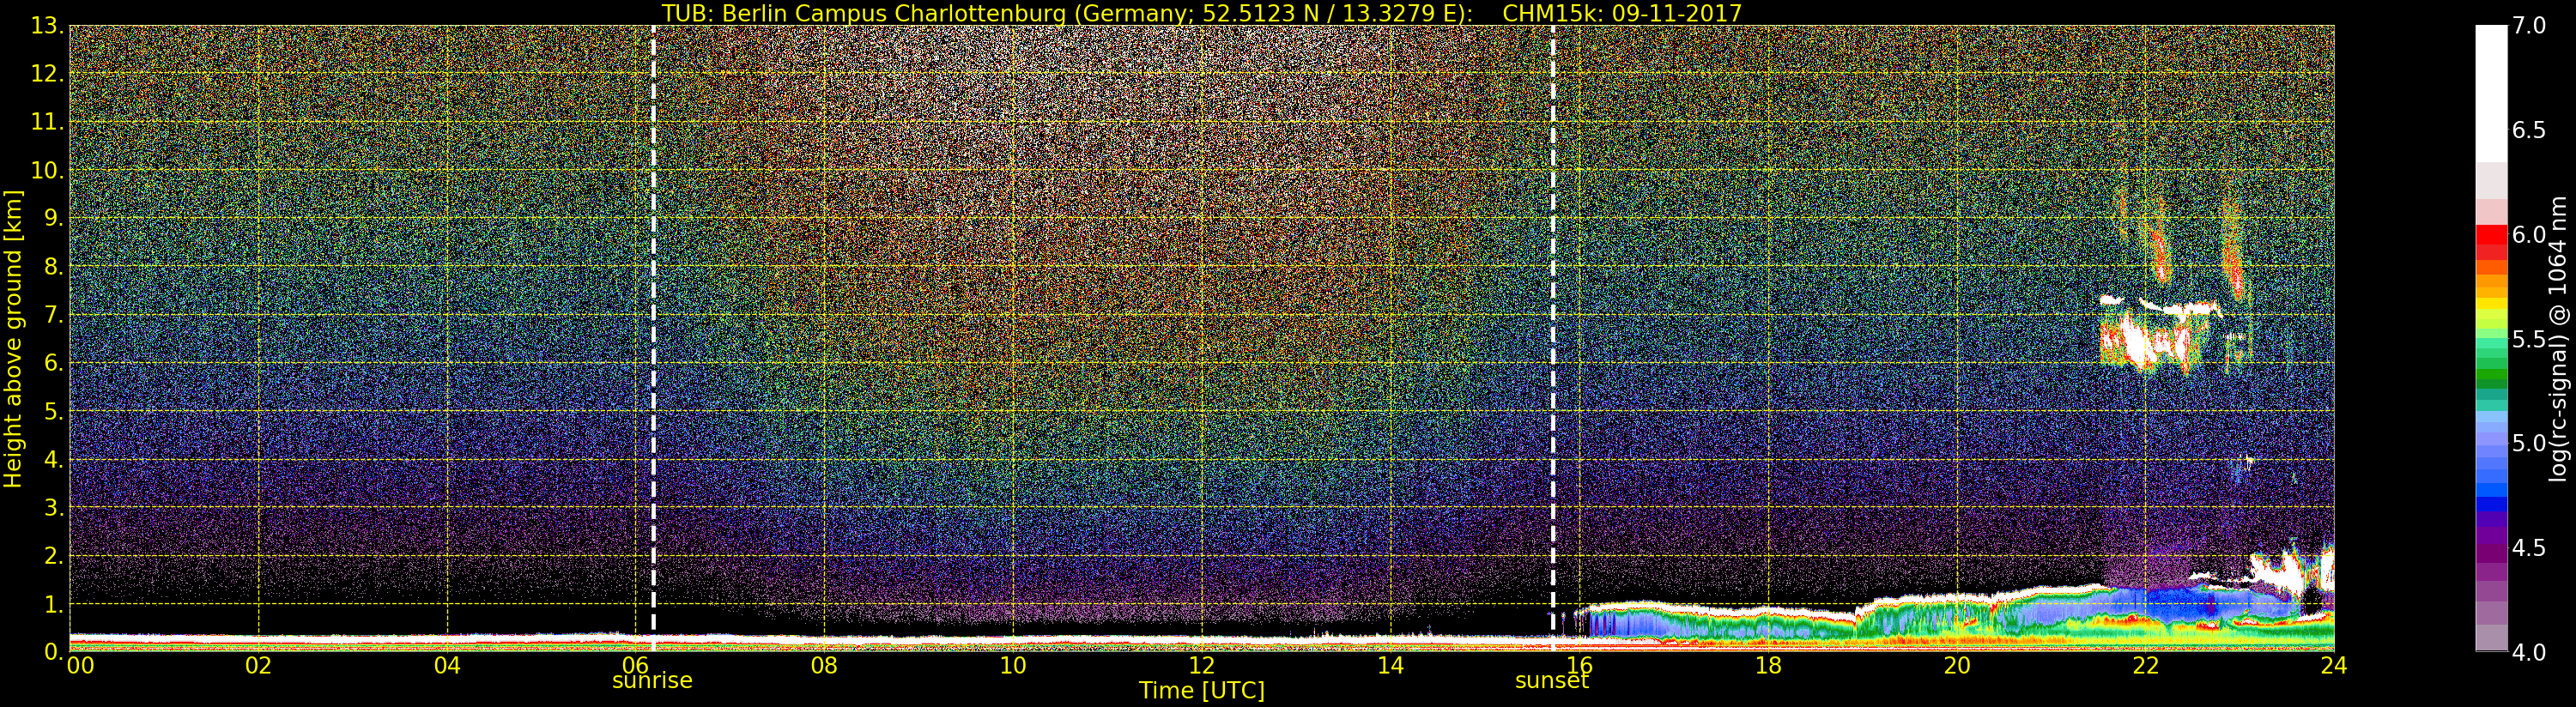Screen dimensions: 2576x707
Task: Click the '14' time axis tick label
Action: [1391, 665]
